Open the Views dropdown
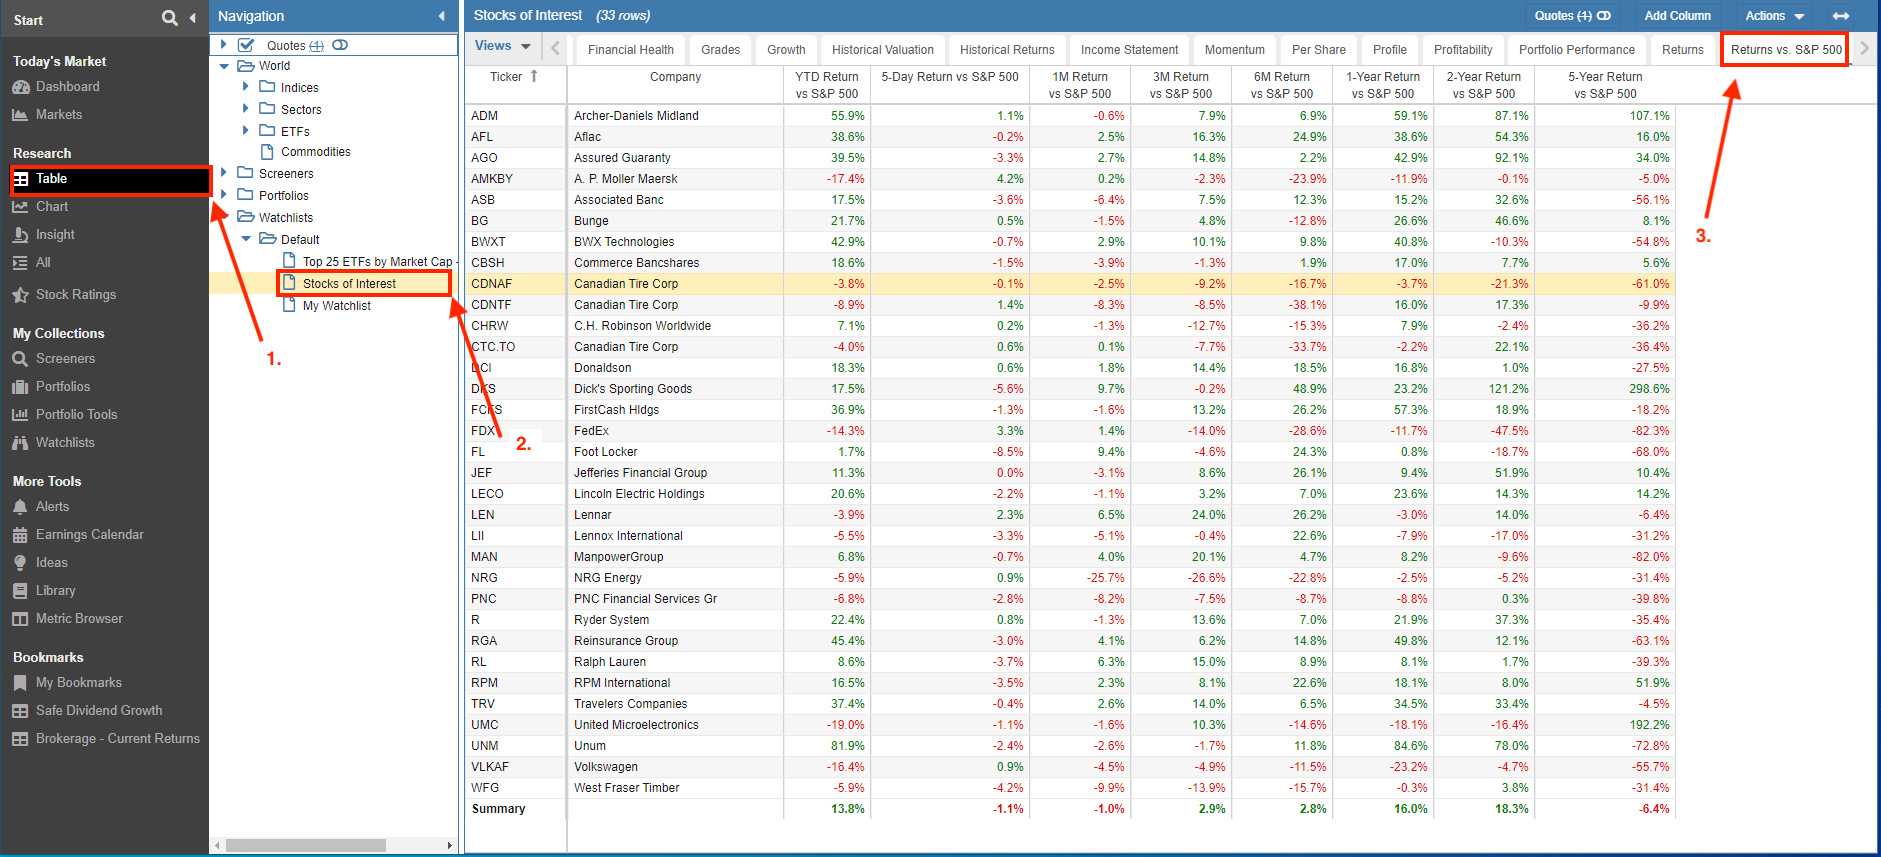Viewport: 1881px width, 857px height. (501, 46)
